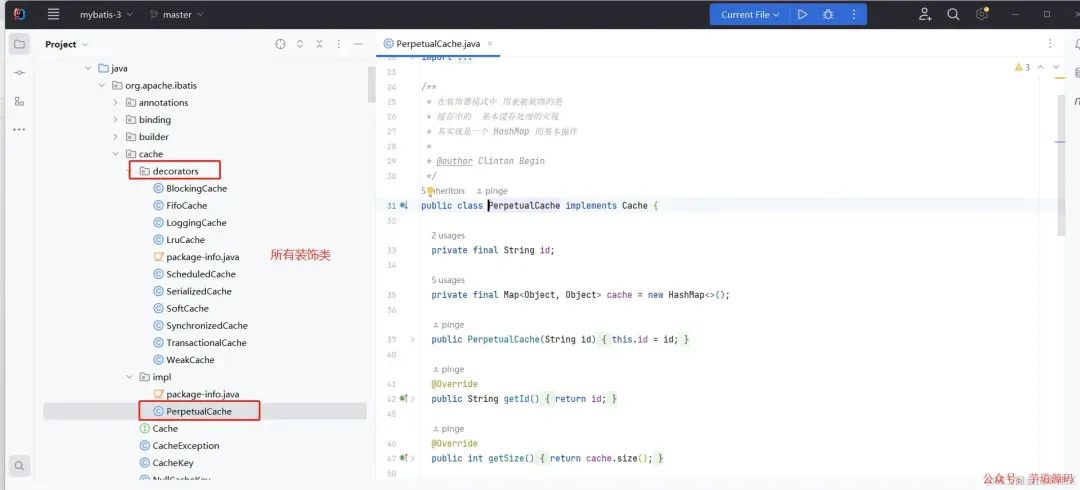Open the Project view selector dropdown

click(66, 44)
